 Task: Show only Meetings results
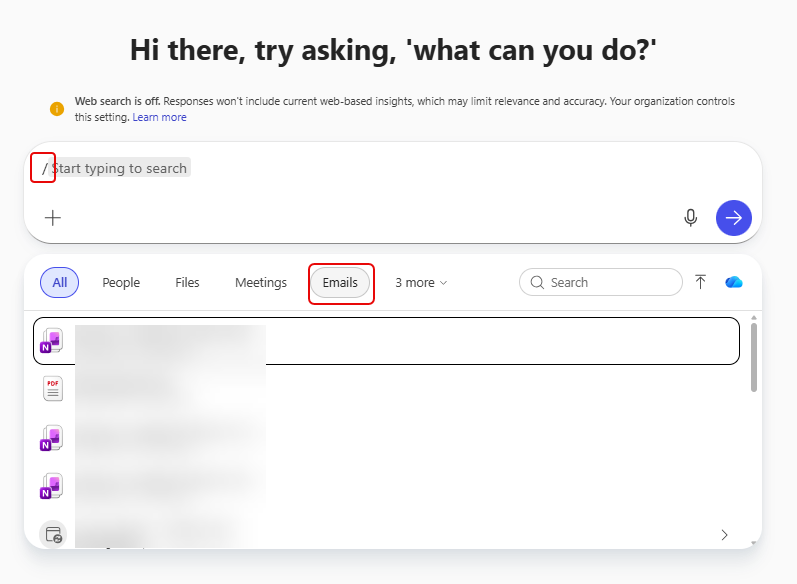tap(261, 283)
